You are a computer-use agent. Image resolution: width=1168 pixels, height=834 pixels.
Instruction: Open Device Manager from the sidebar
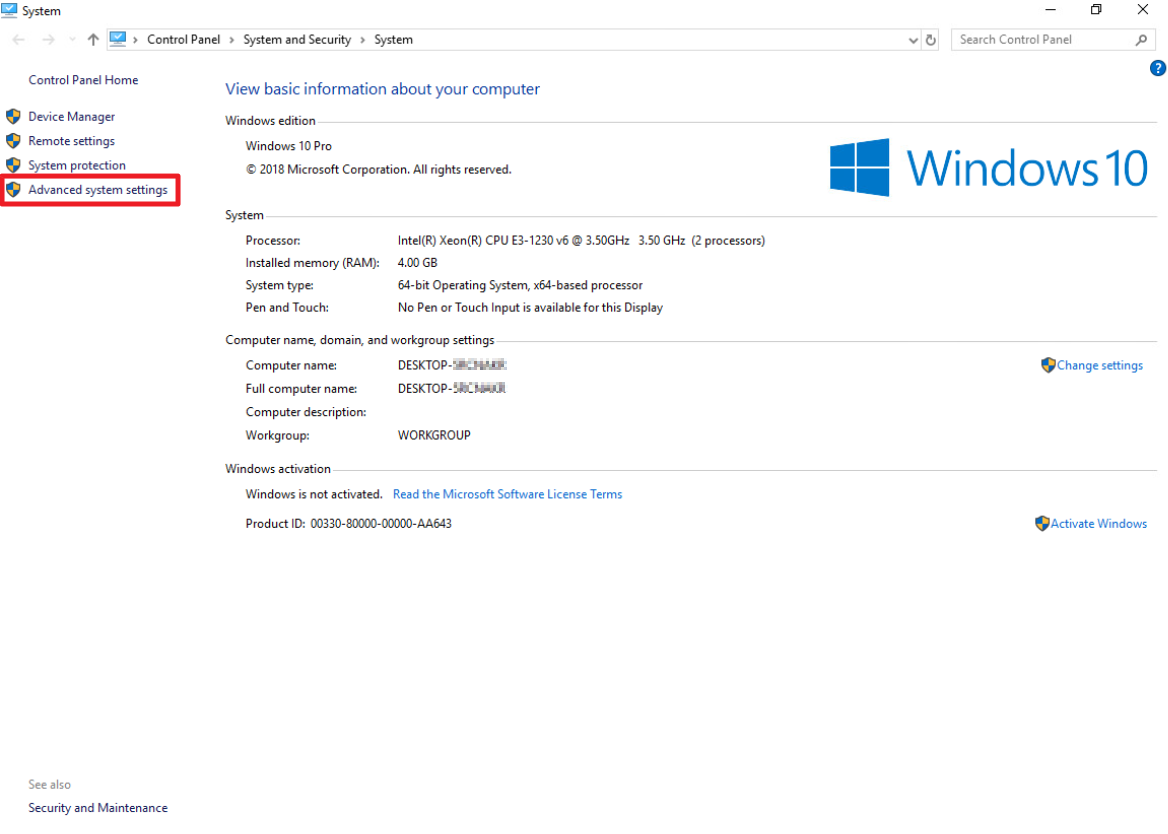click(x=72, y=117)
